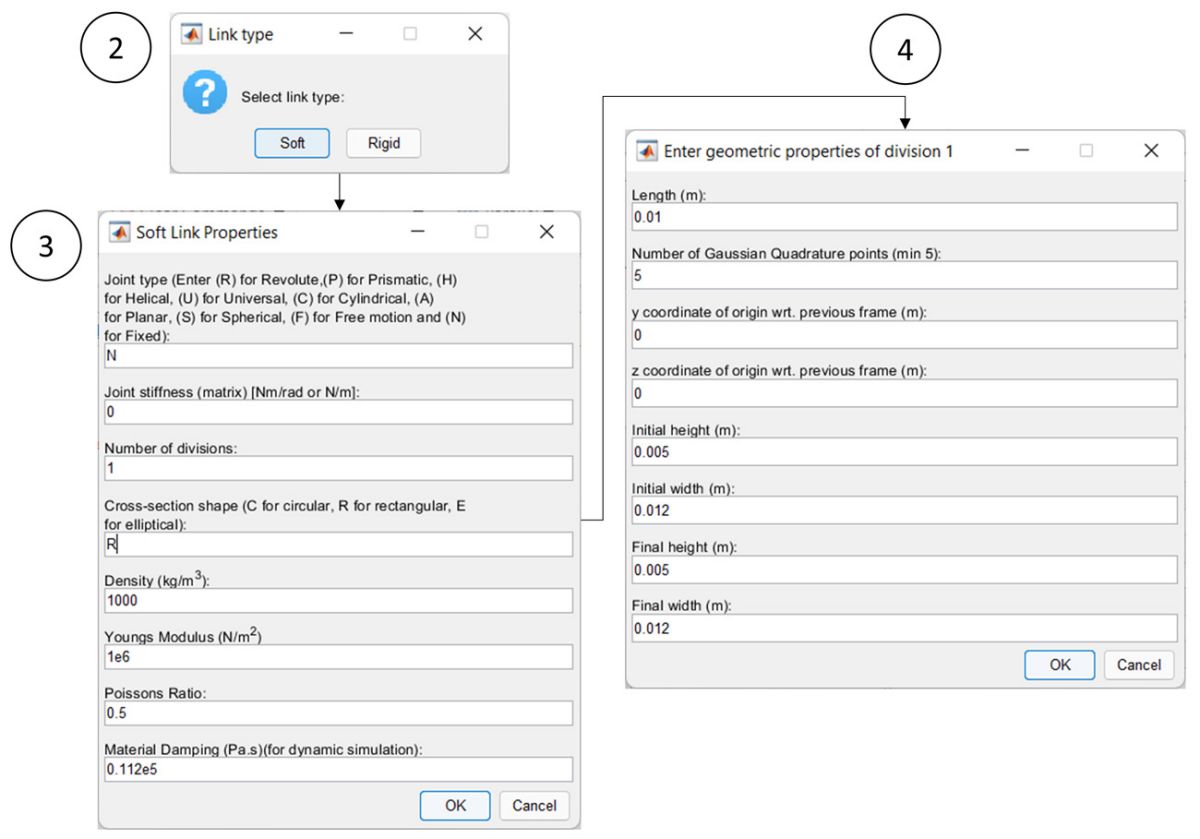
Task: Select the Rigid link type
Action: tap(383, 143)
